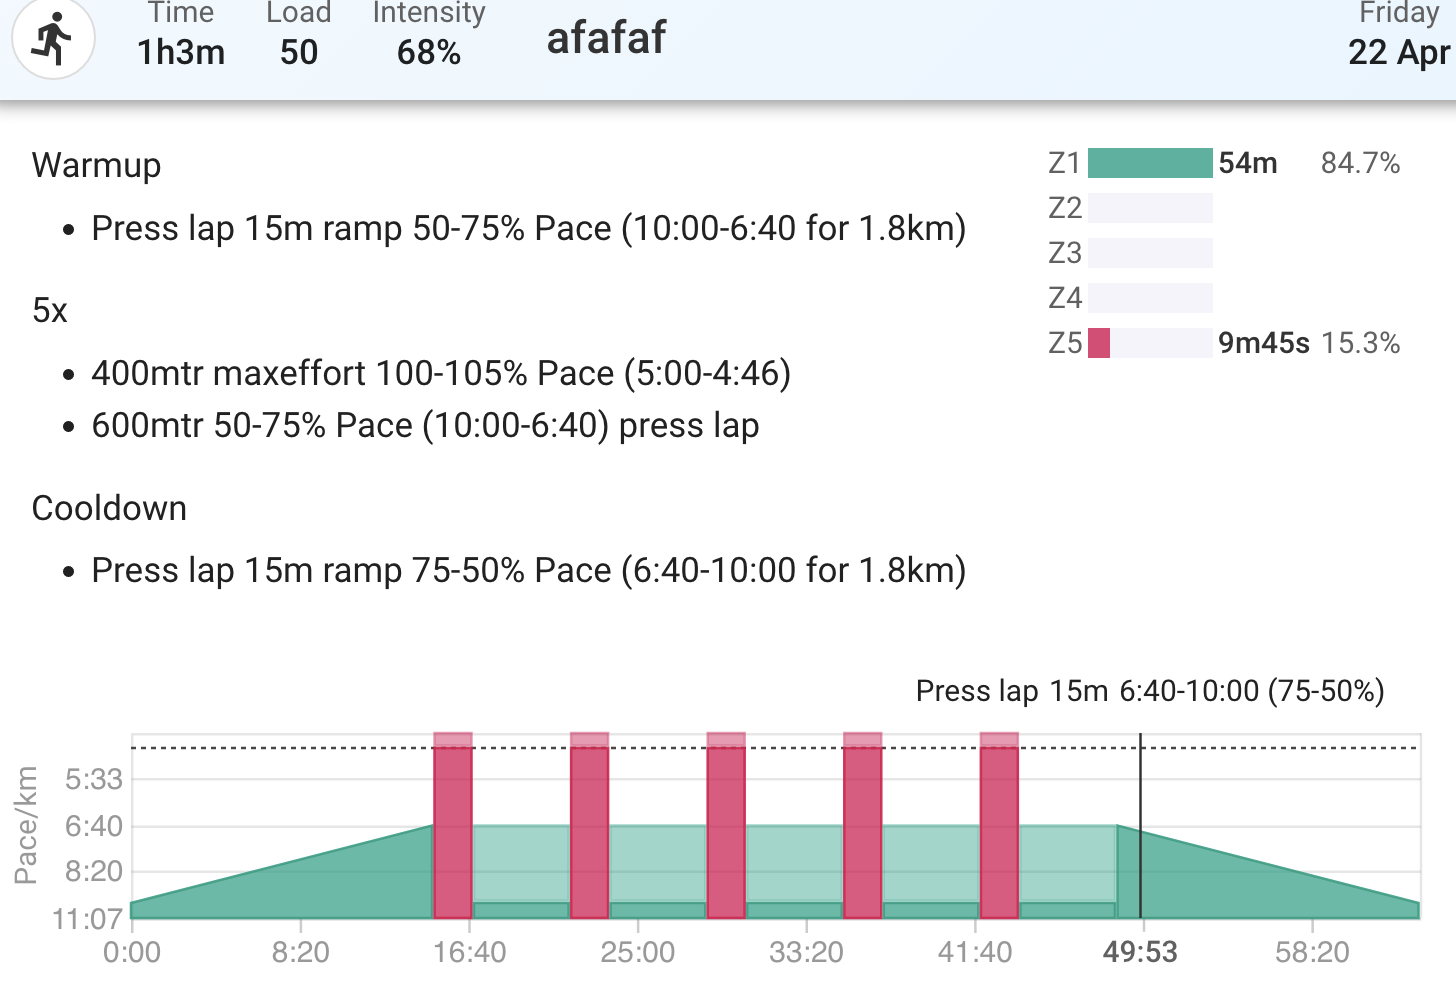This screenshot has height=1004, width=1456.
Task: Click the Friday 22 Apr date
Action: pyautogui.click(x=1398, y=34)
